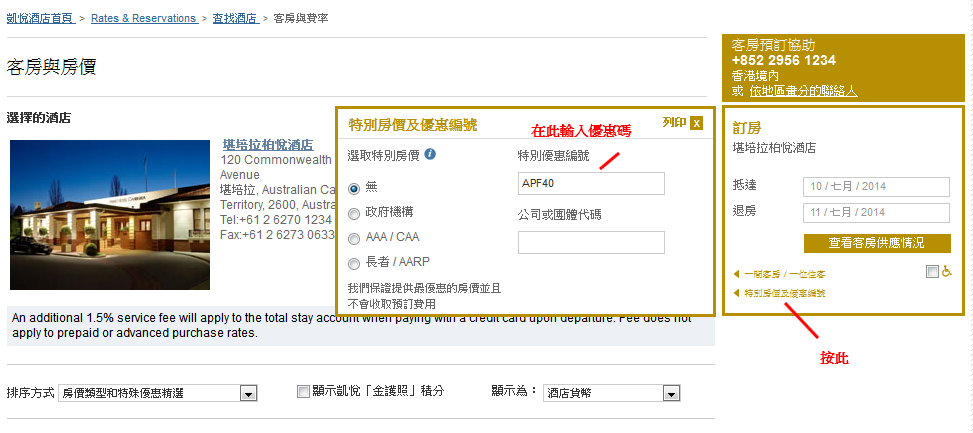Go to 凱悅酒店首頁 breadcrumb
Viewport: 973px width, 433px height.
click(x=40, y=18)
